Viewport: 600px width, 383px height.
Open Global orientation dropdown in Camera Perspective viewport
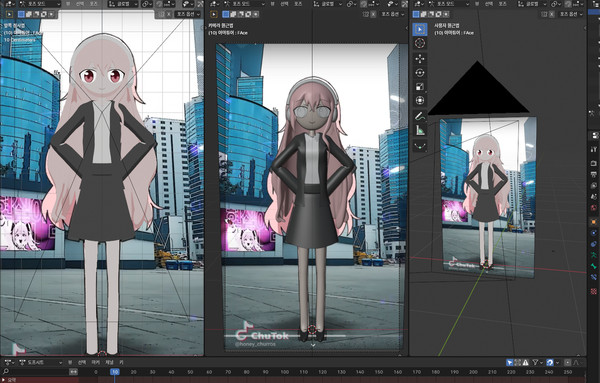point(328,4)
